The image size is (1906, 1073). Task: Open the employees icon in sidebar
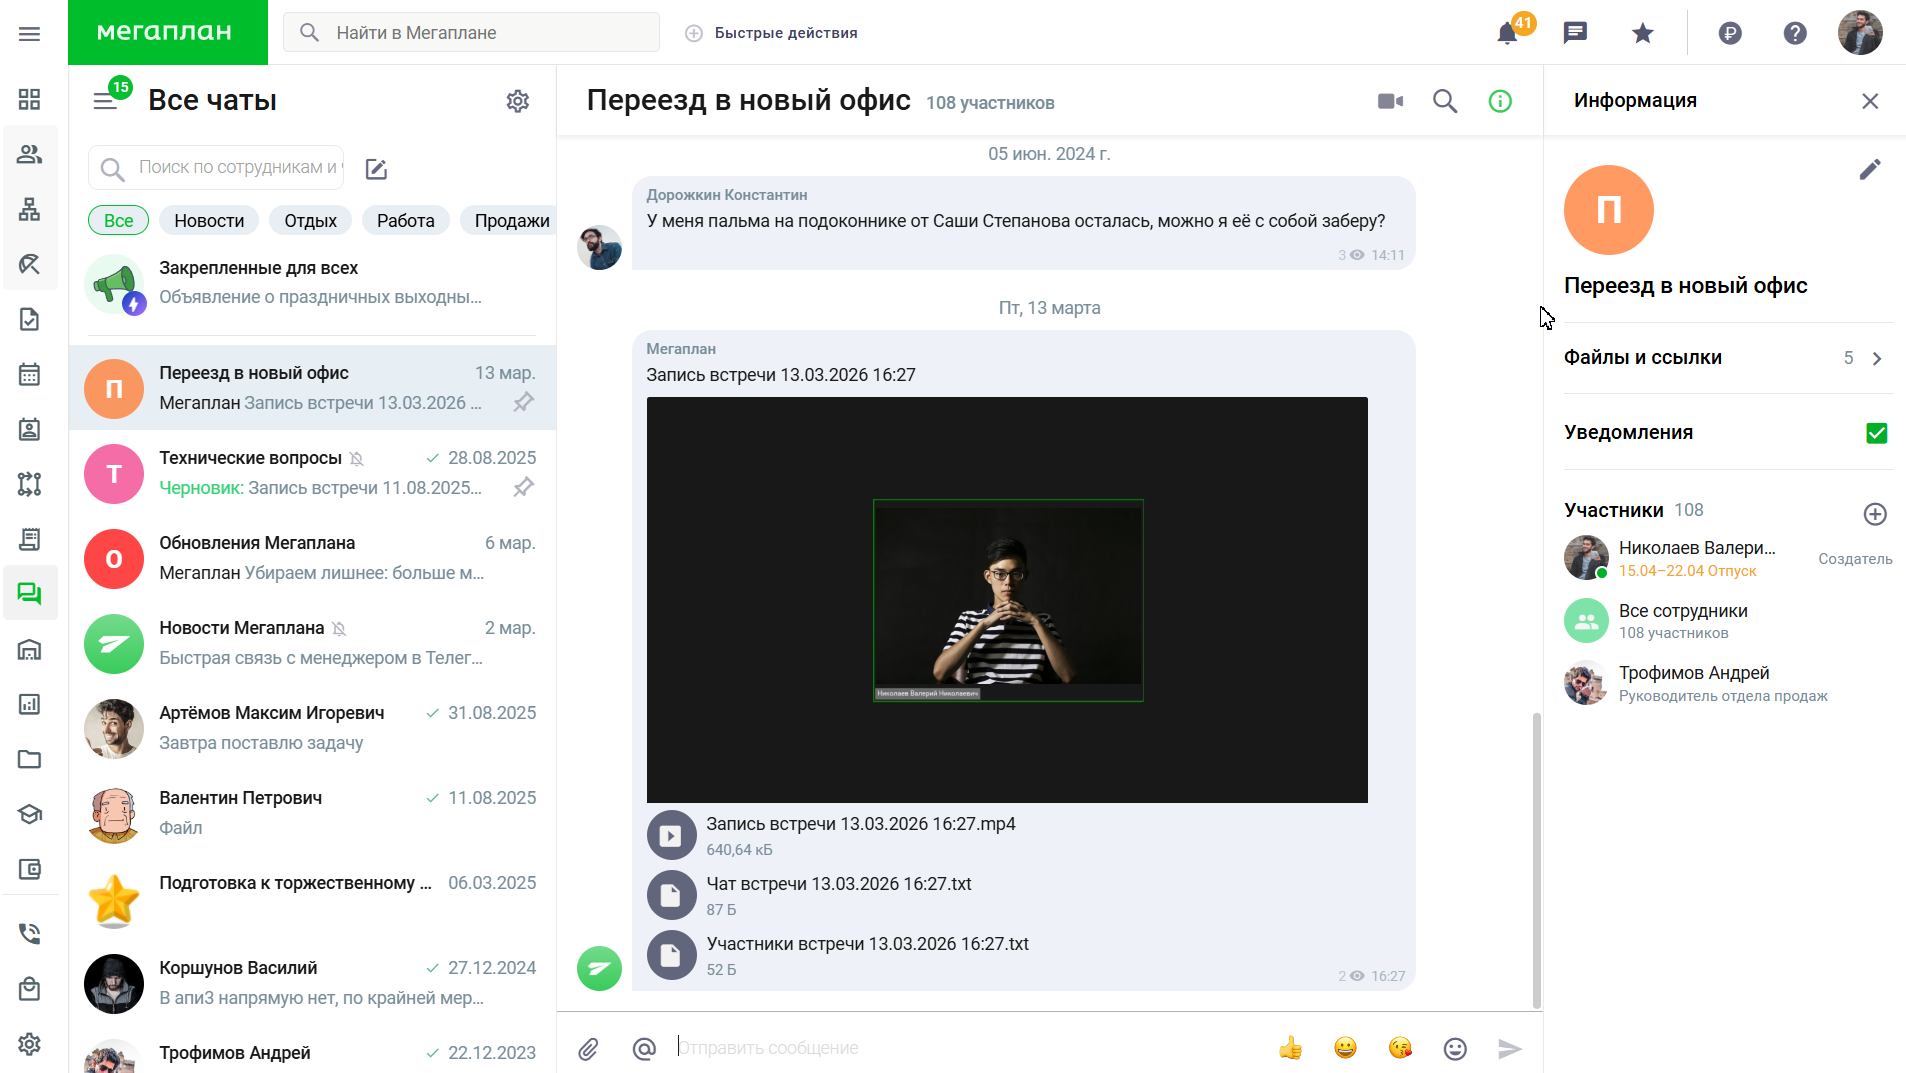[30, 154]
